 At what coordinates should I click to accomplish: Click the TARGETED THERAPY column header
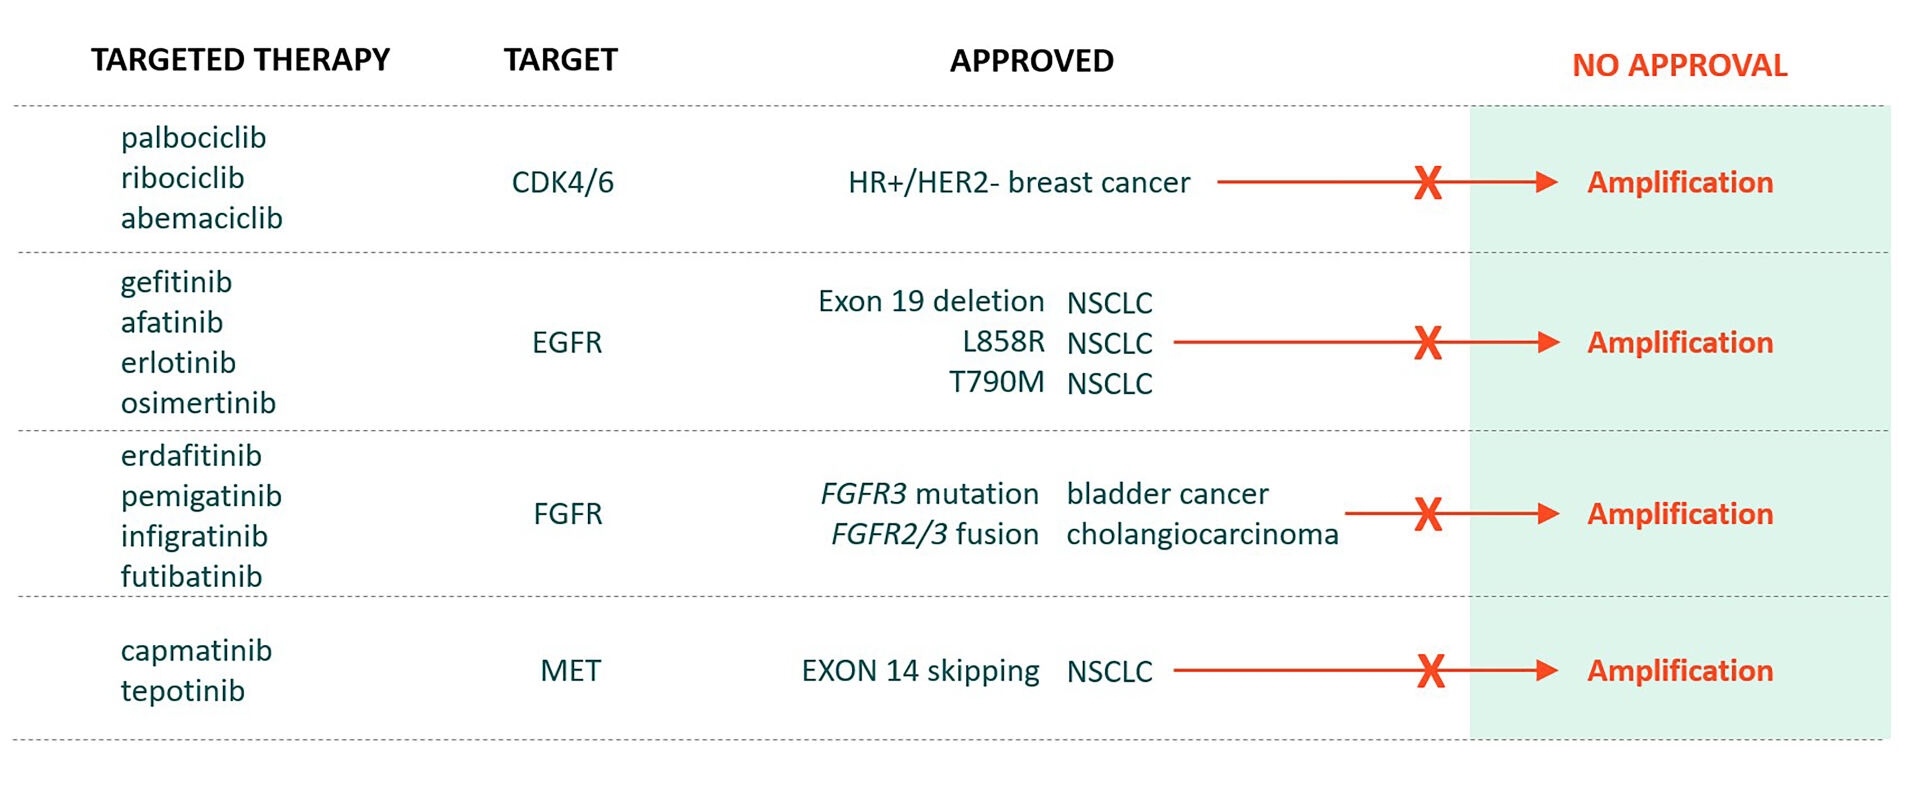[x=240, y=60]
